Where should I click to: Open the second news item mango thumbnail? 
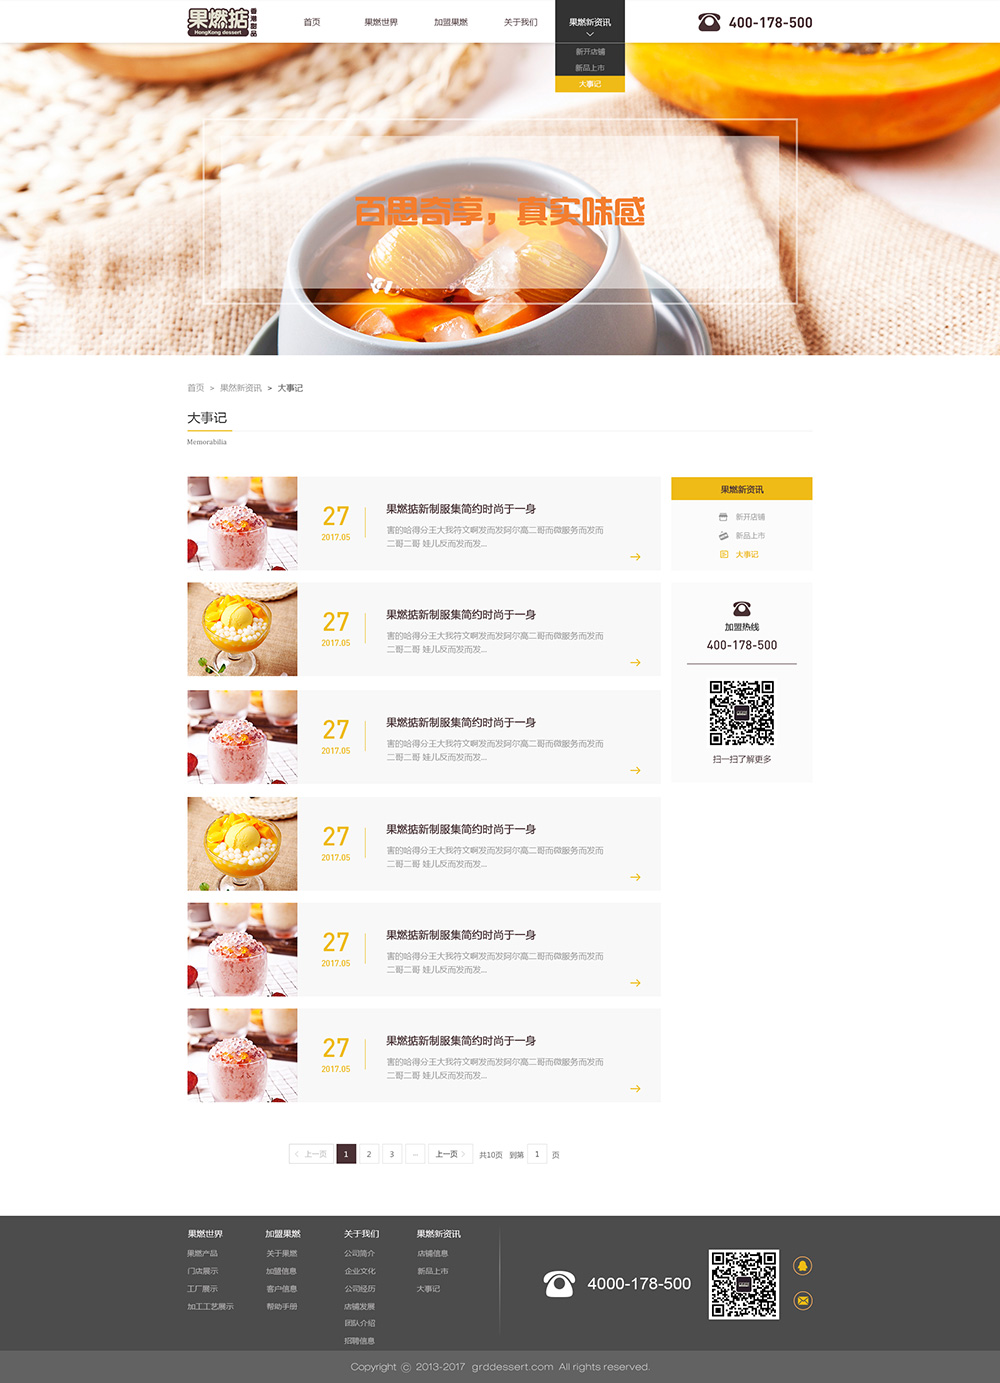242,630
